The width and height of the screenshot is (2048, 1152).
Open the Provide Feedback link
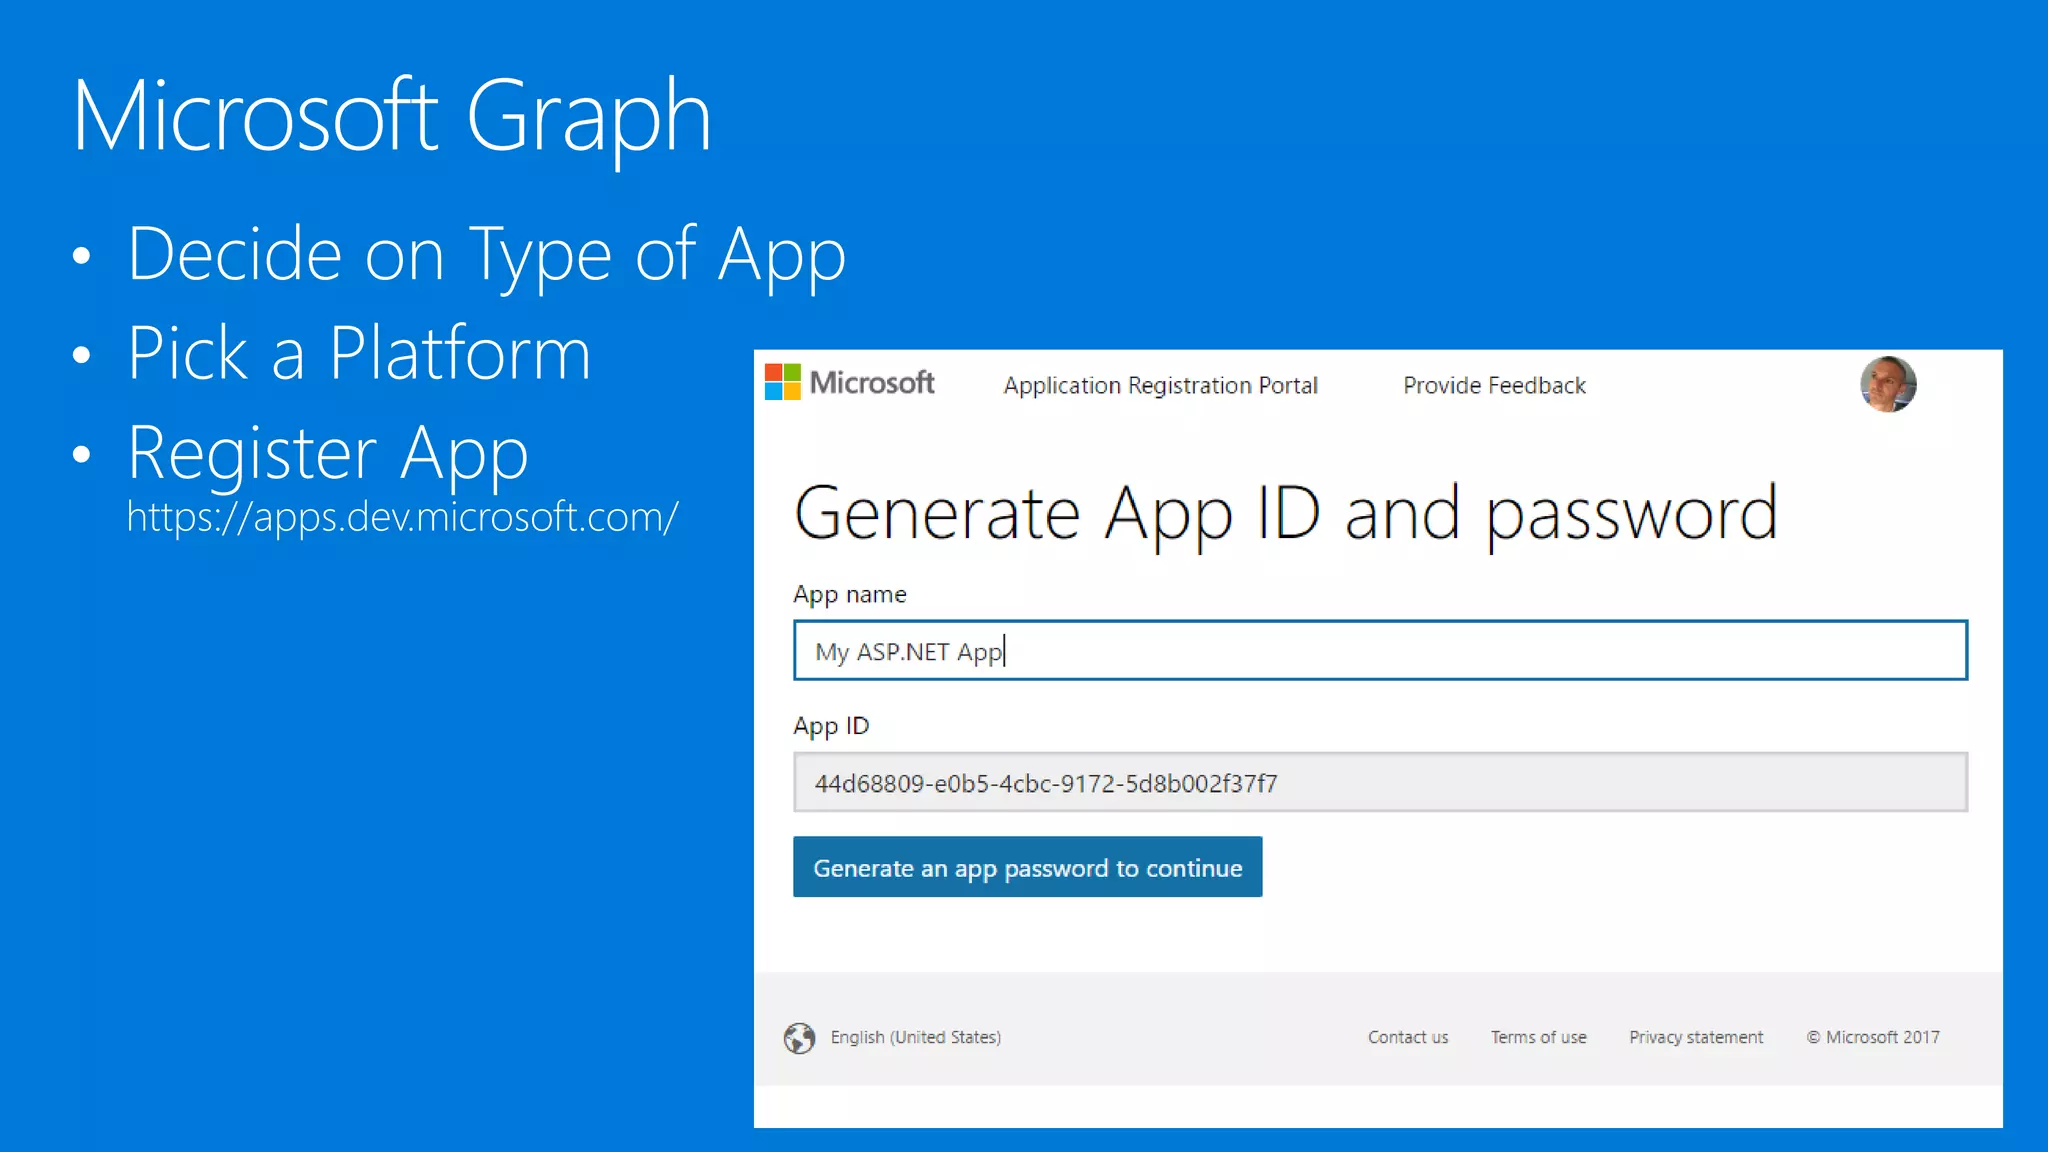click(x=1494, y=386)
